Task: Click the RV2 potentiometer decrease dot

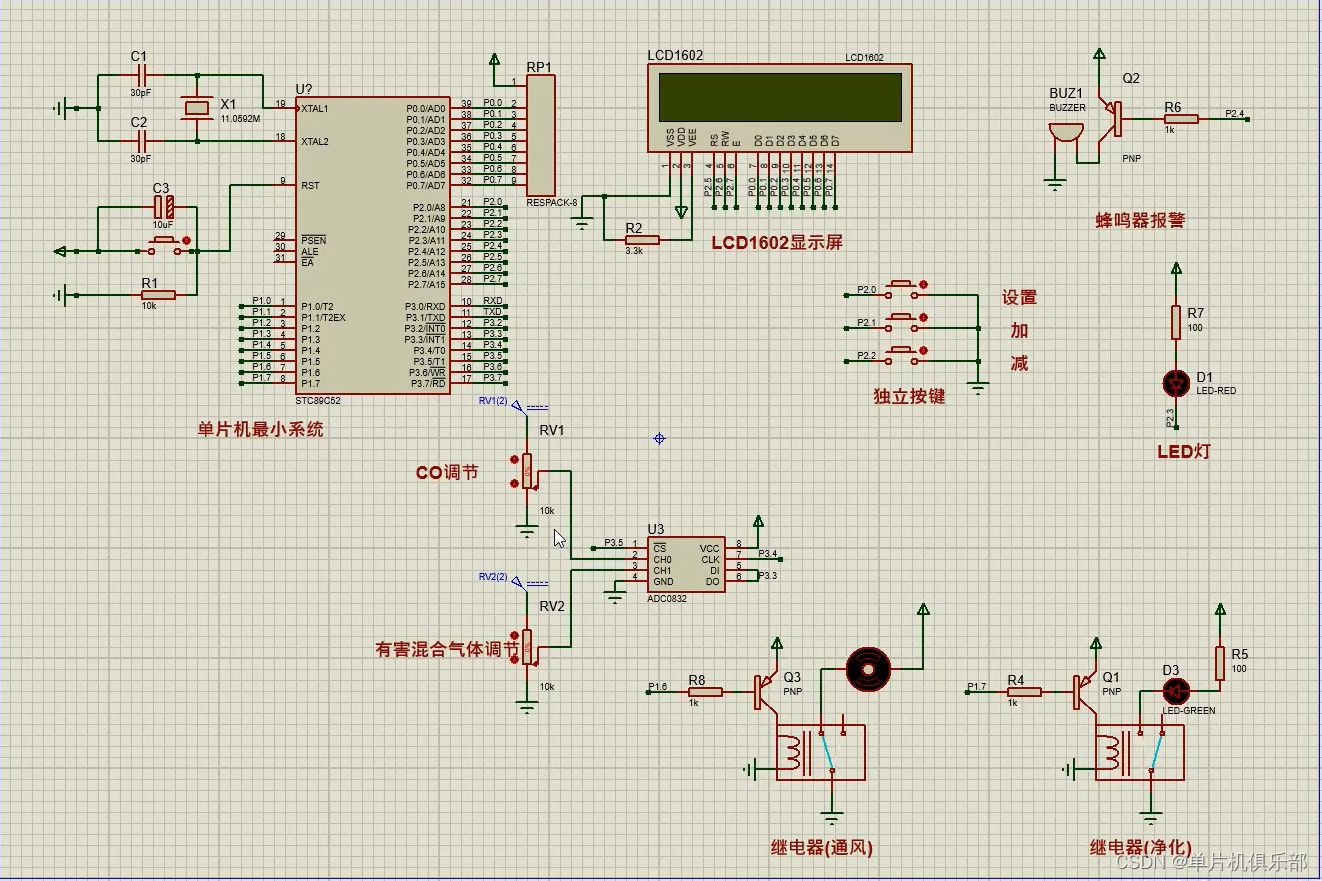Action: click(x=514, y=659)
